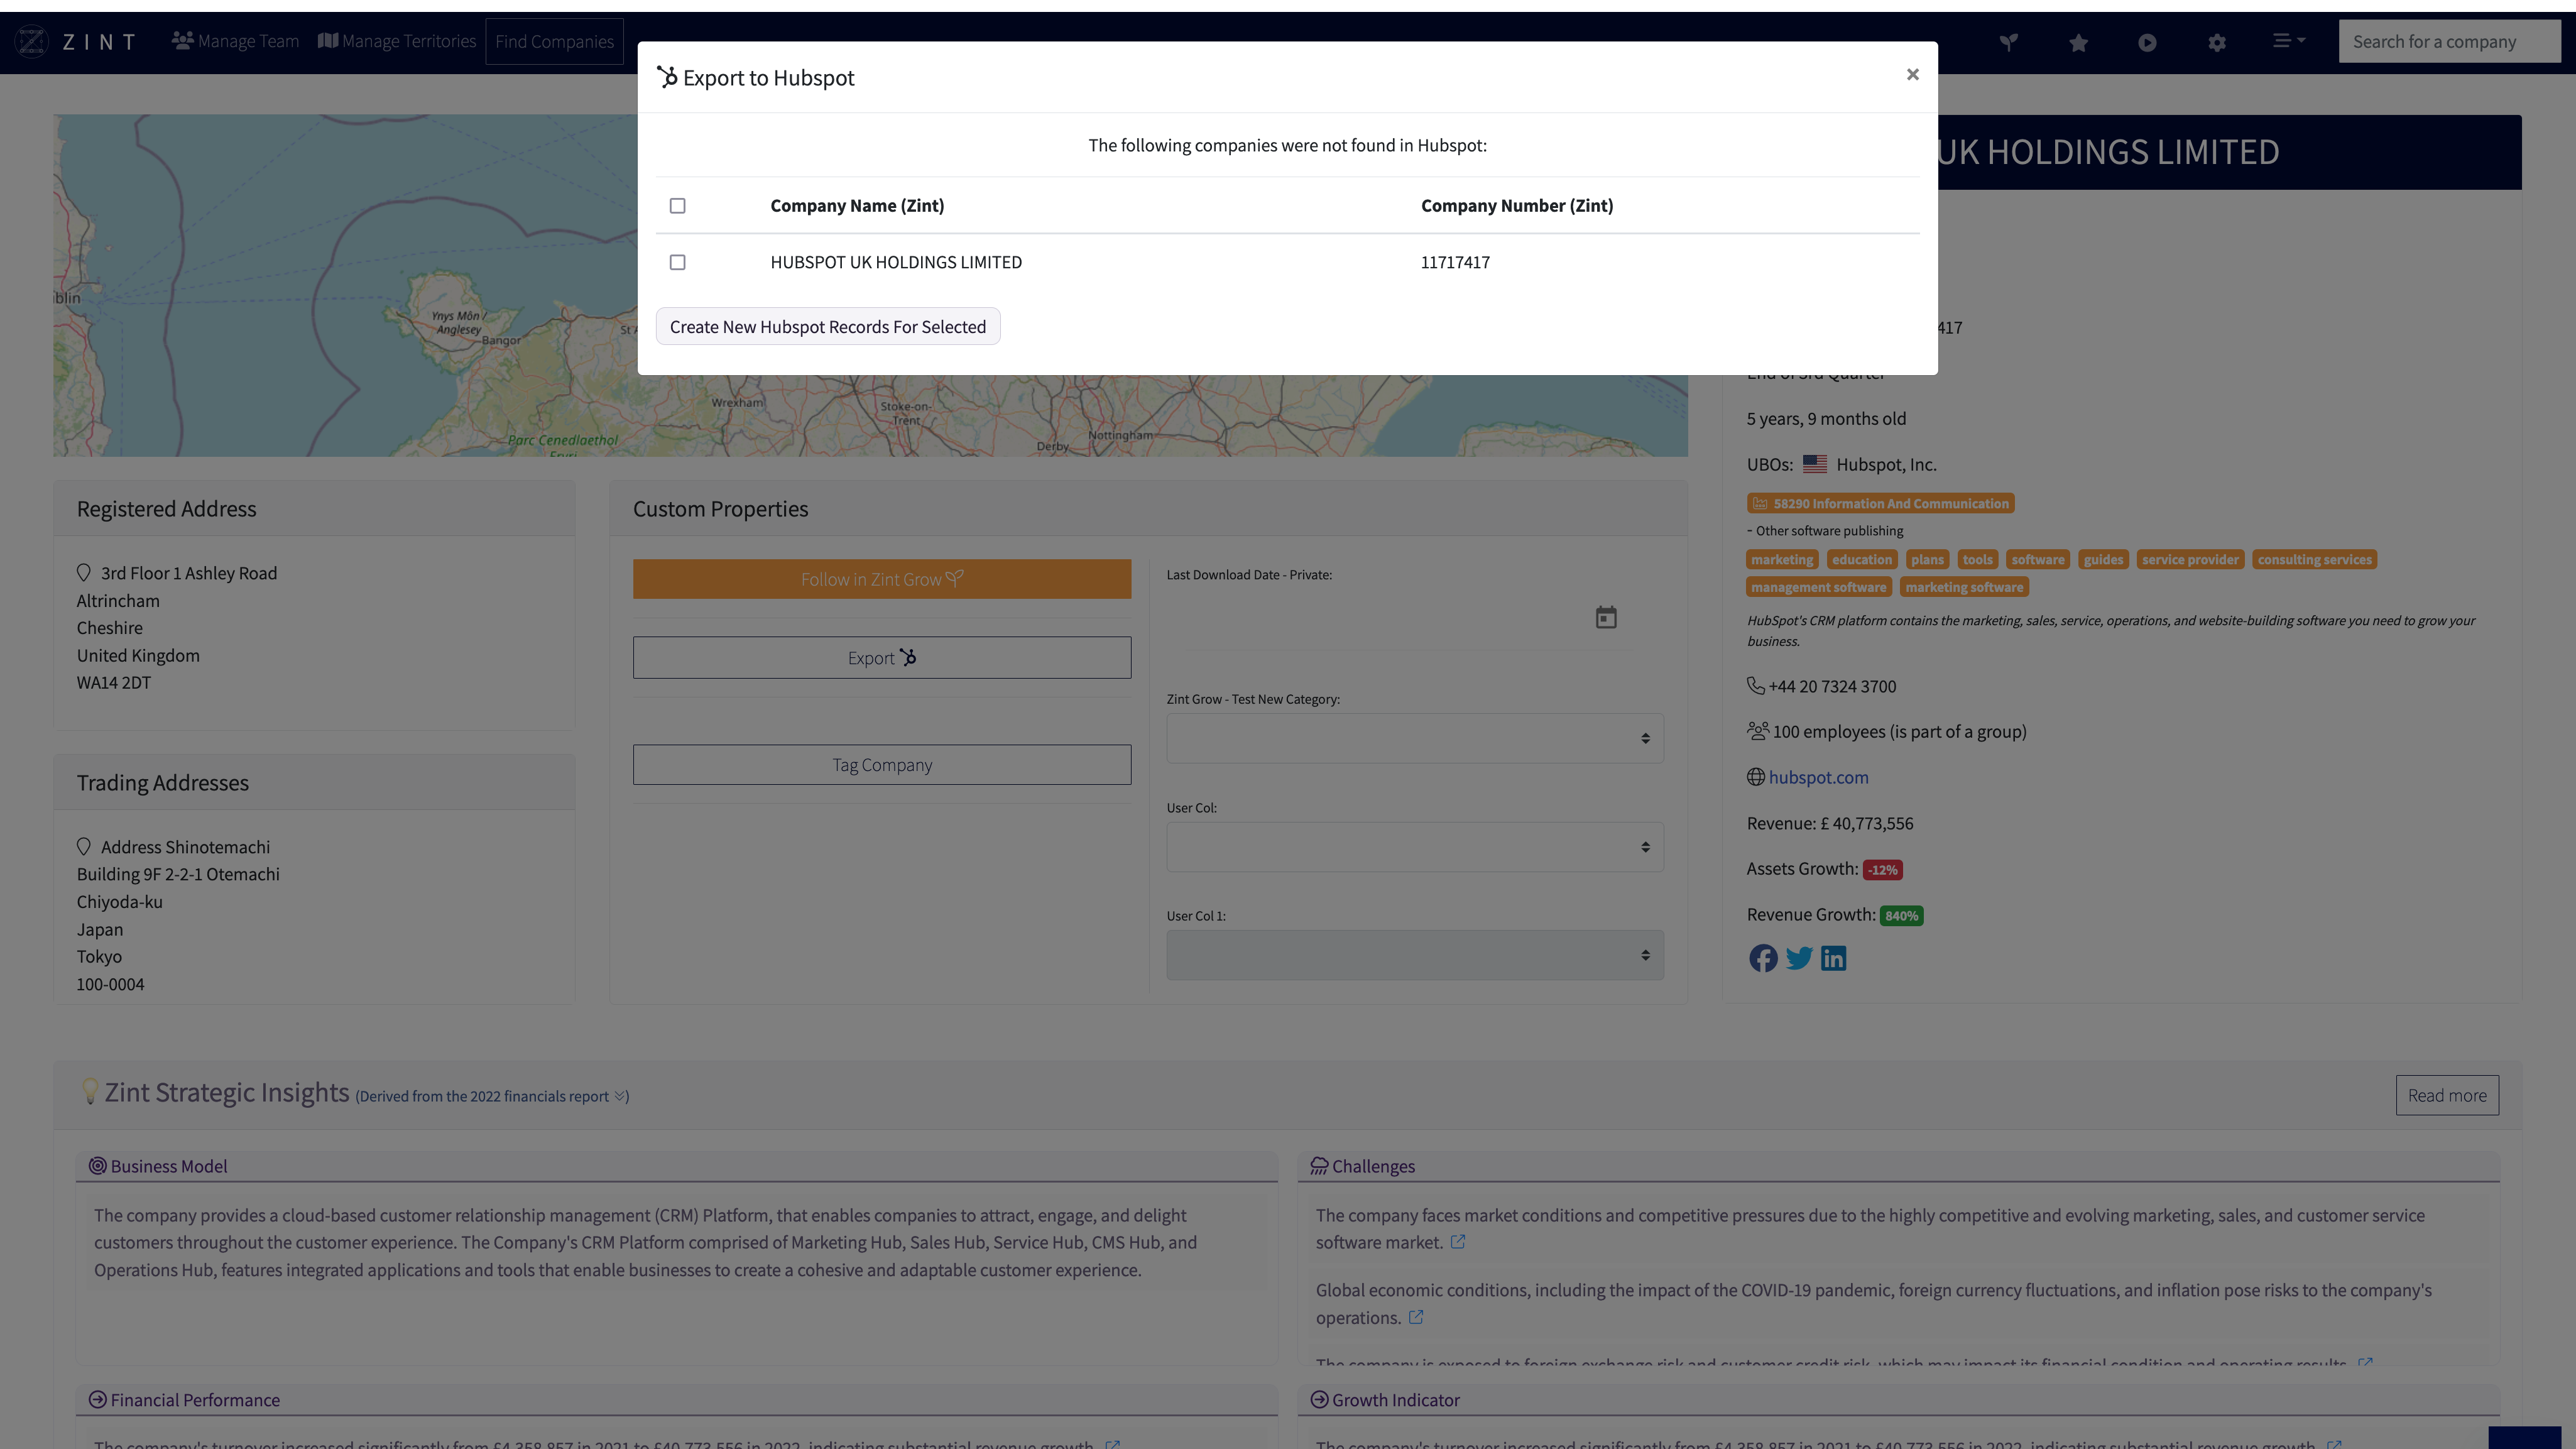2576x1449 pixels.
Task: Check HUBSPOT UK HOLDINGS LIMITED row checkbox
Action: (677, 262)
